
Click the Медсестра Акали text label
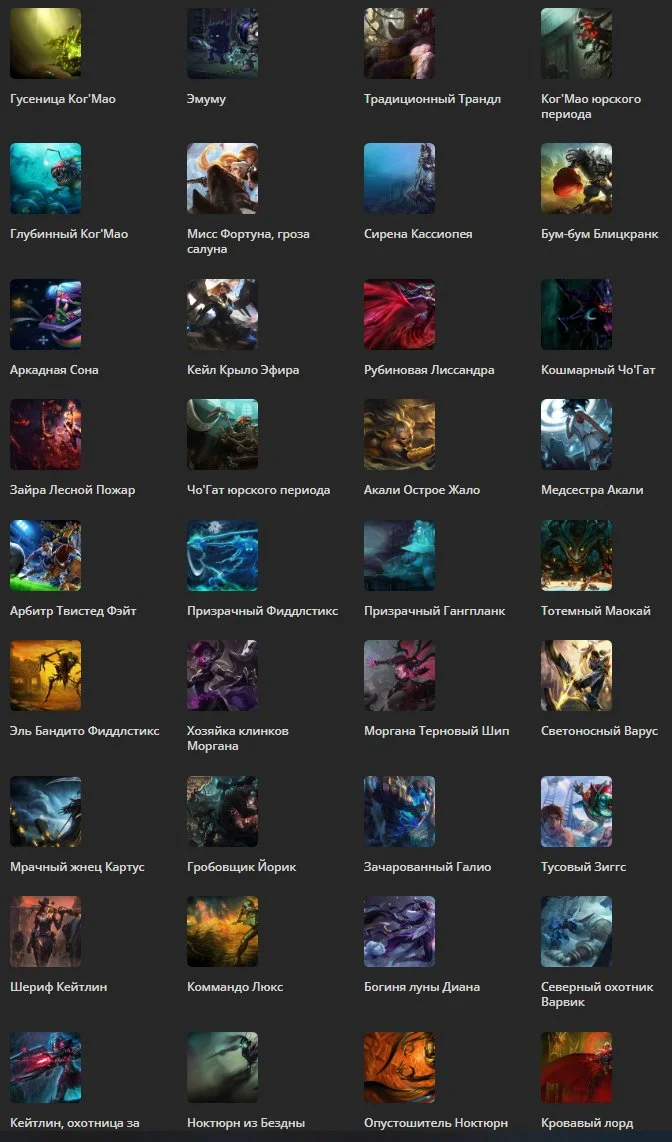tap(592, 490)
